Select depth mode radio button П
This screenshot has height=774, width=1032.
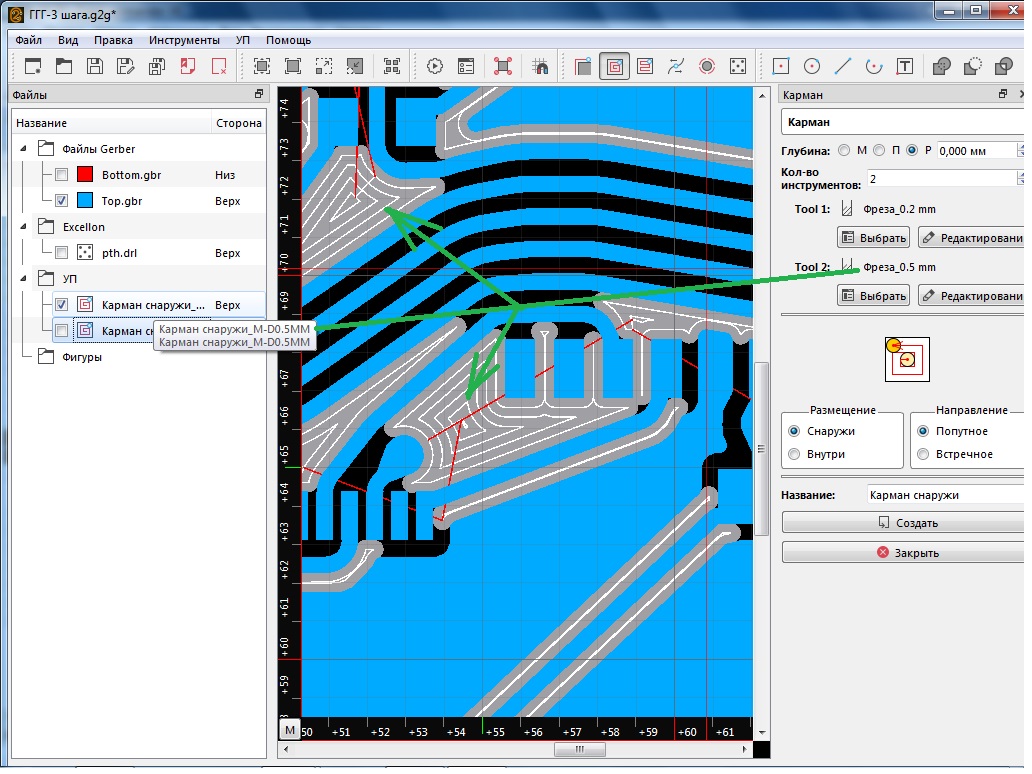879,151
